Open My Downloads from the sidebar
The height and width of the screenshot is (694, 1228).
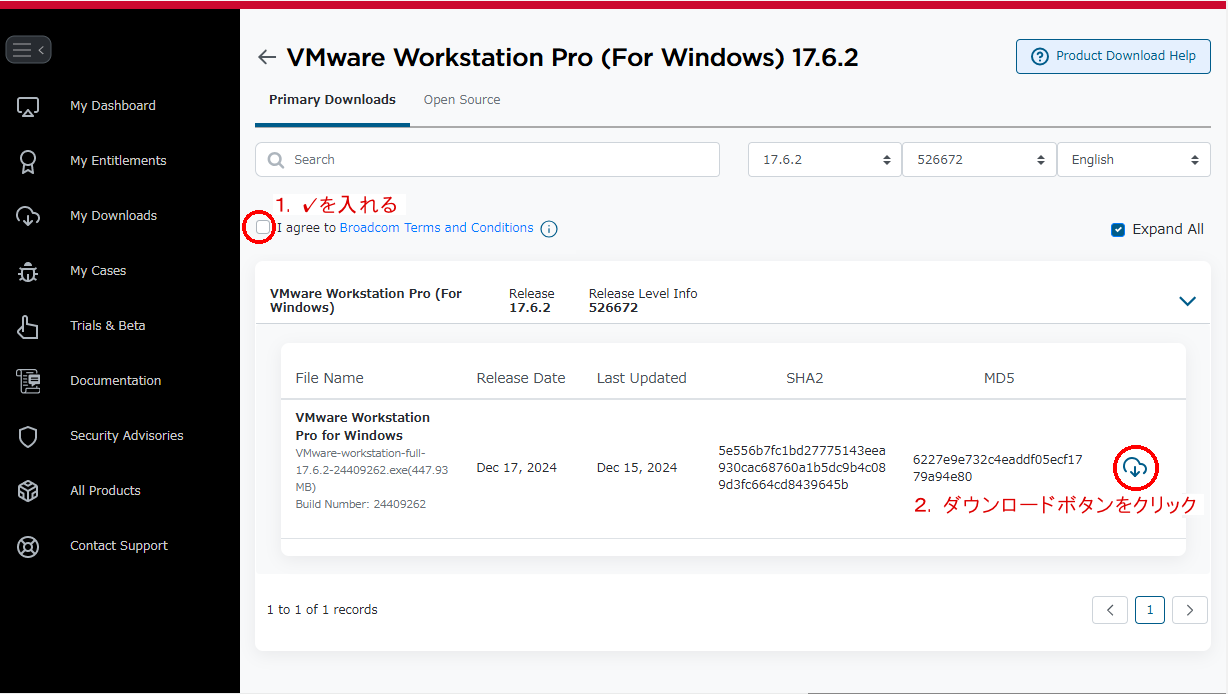tap(113, 216)
